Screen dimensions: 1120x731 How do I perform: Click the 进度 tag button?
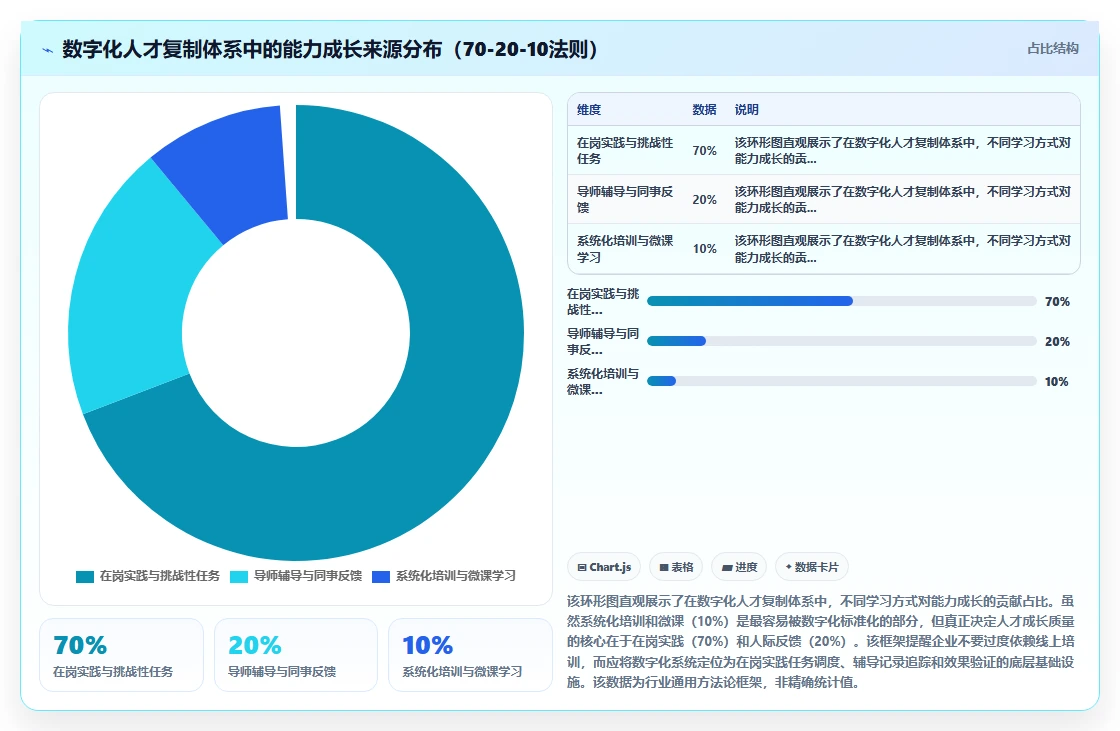coord(739,567)
